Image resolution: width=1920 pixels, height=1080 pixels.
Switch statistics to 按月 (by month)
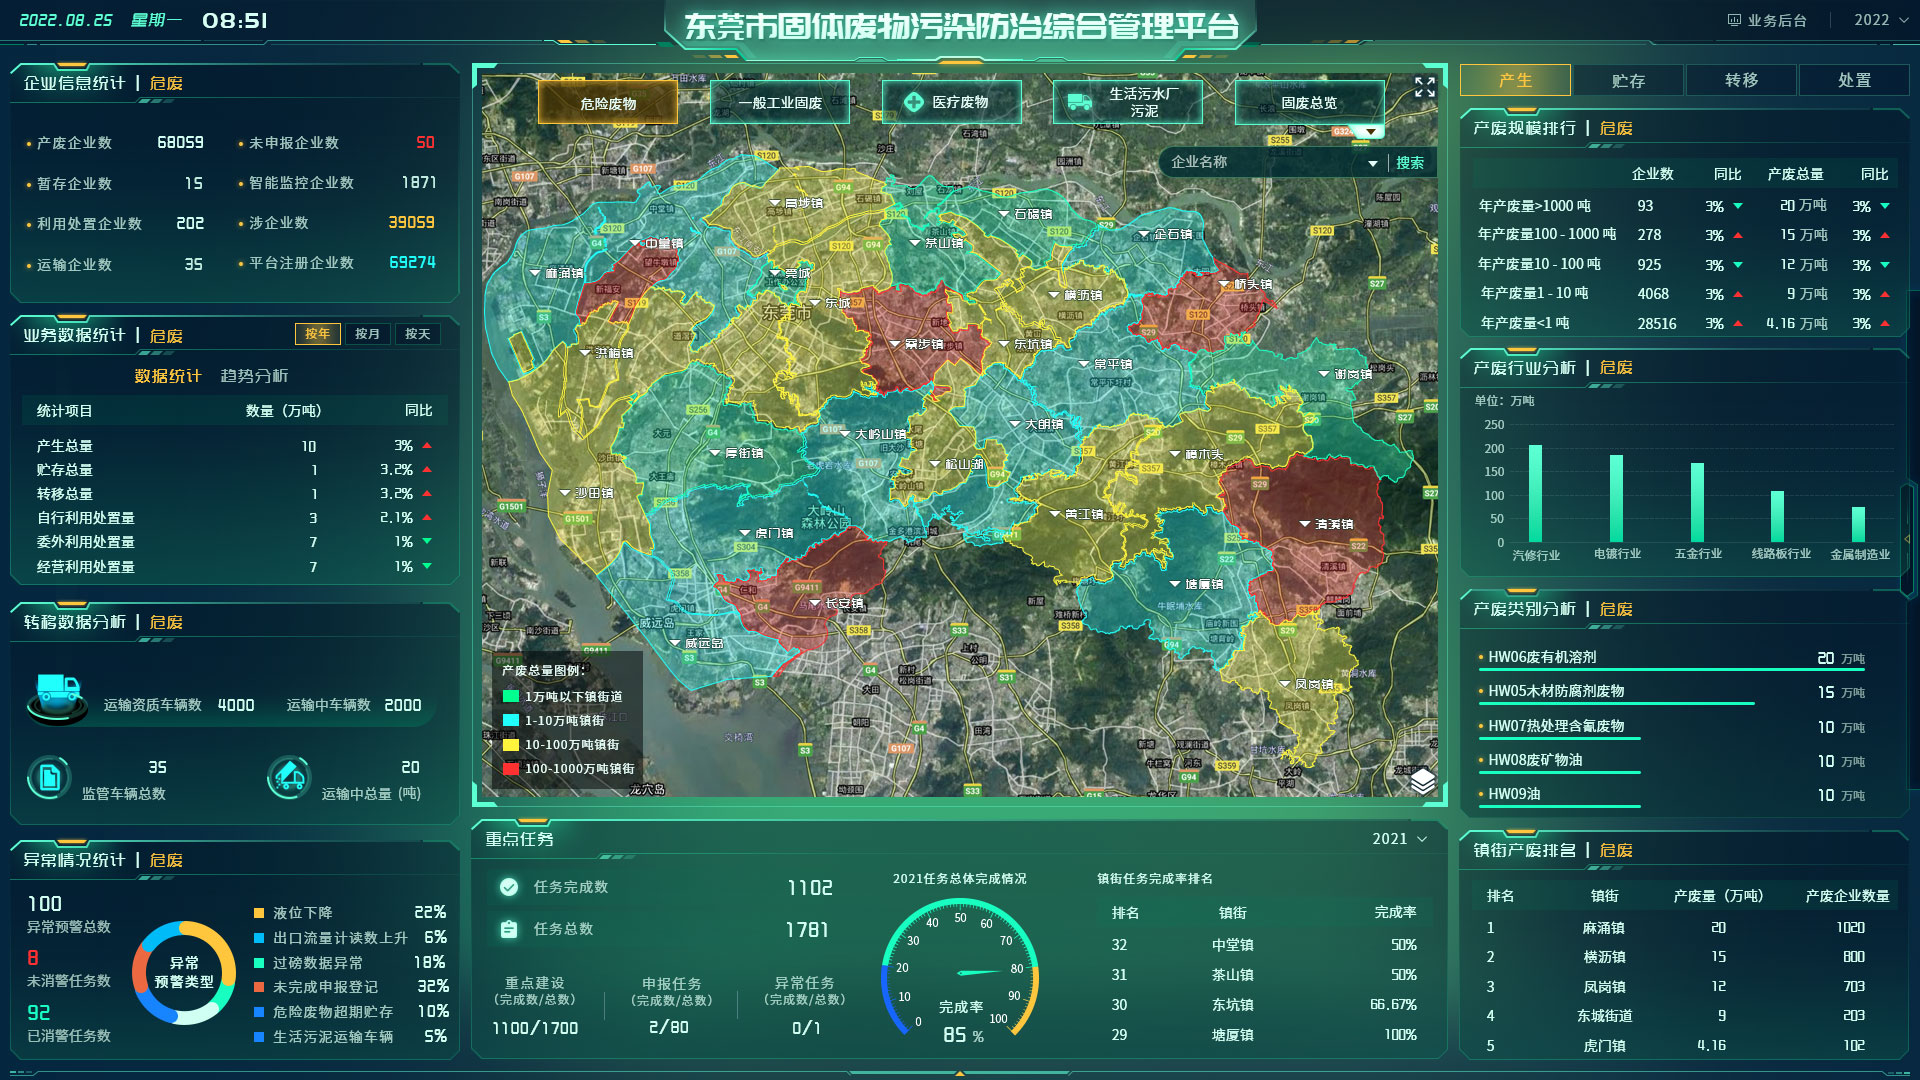(367, 334)
